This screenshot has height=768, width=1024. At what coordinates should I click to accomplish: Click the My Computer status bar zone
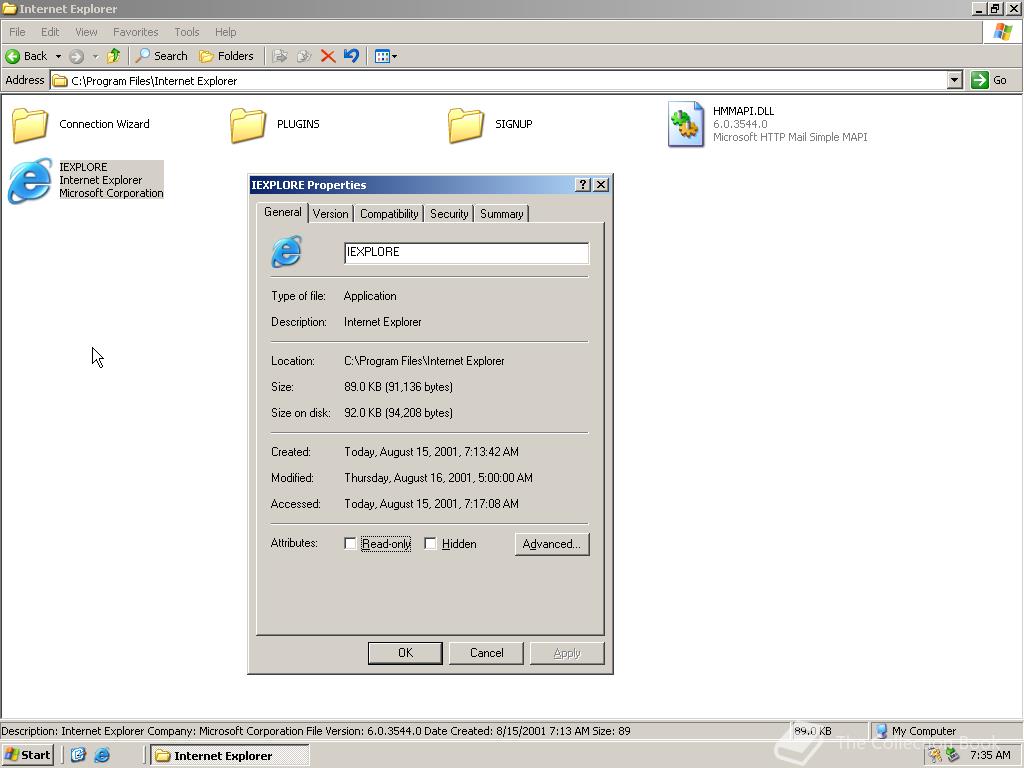(x=946, y=731)
